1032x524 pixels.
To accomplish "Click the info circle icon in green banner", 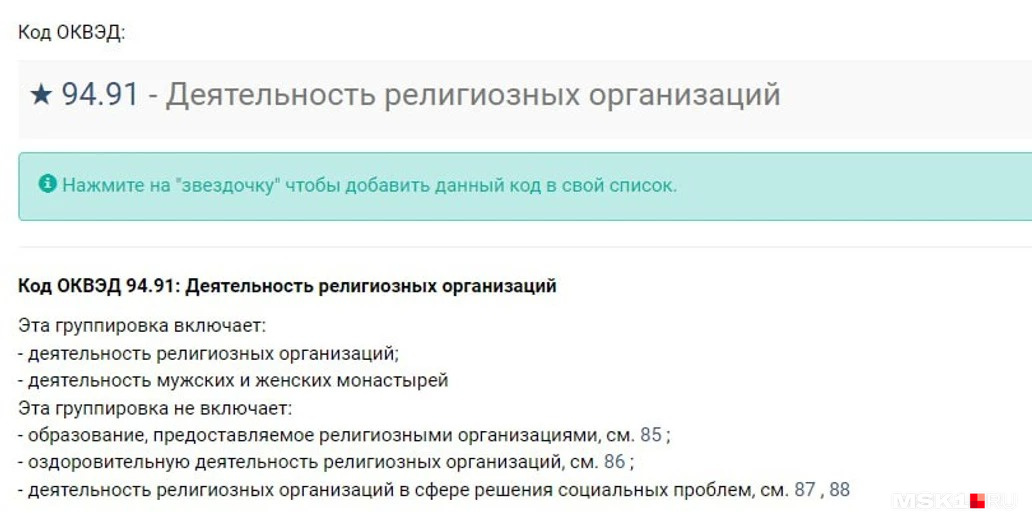I will point(47,184).
